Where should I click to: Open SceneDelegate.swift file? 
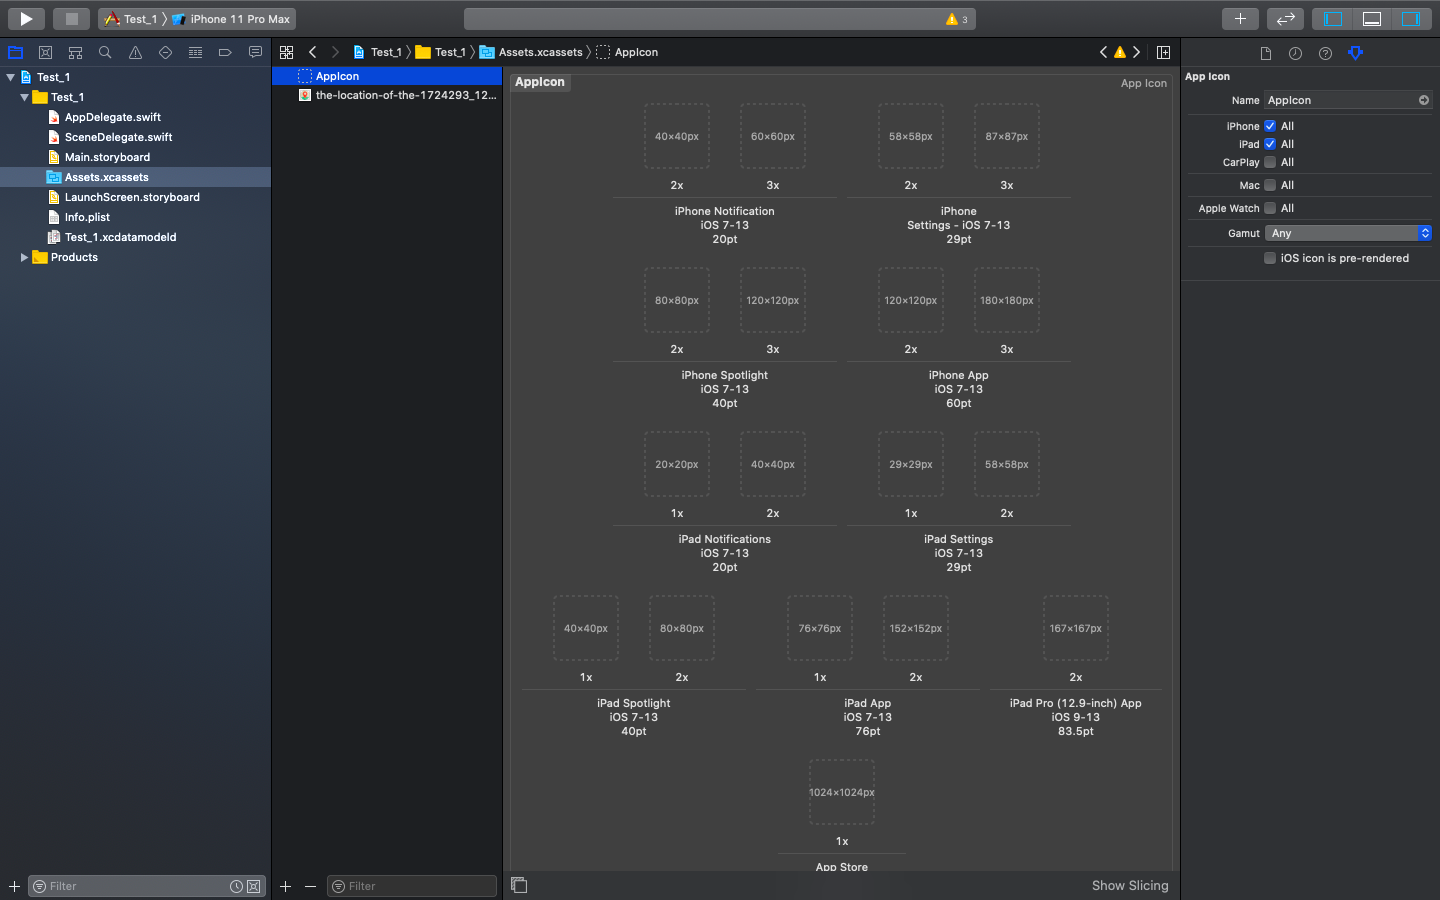coord(118,137)
